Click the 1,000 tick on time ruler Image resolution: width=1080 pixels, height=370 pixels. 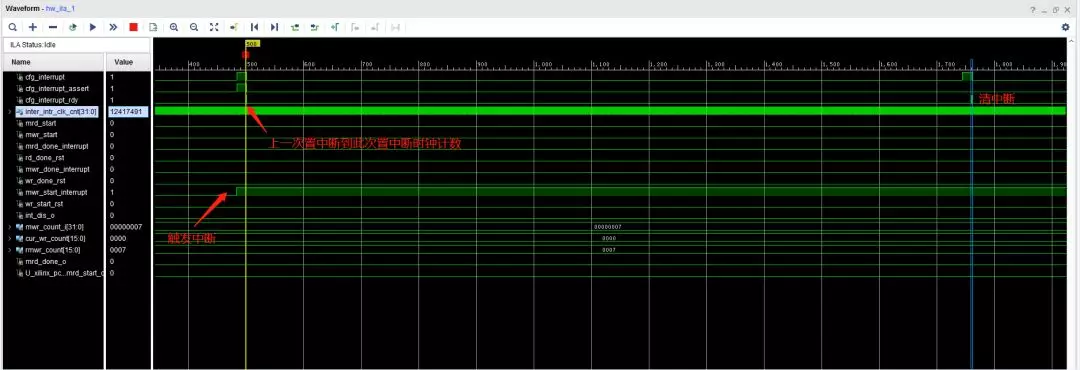[543, 64]
